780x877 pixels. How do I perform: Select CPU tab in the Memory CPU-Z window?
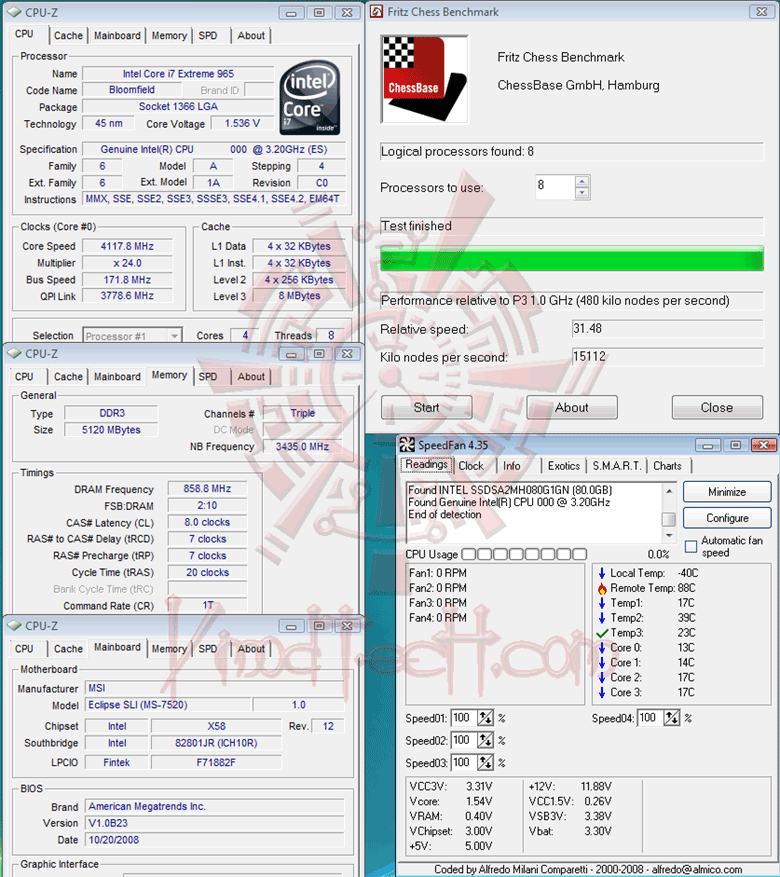(24, 377)
